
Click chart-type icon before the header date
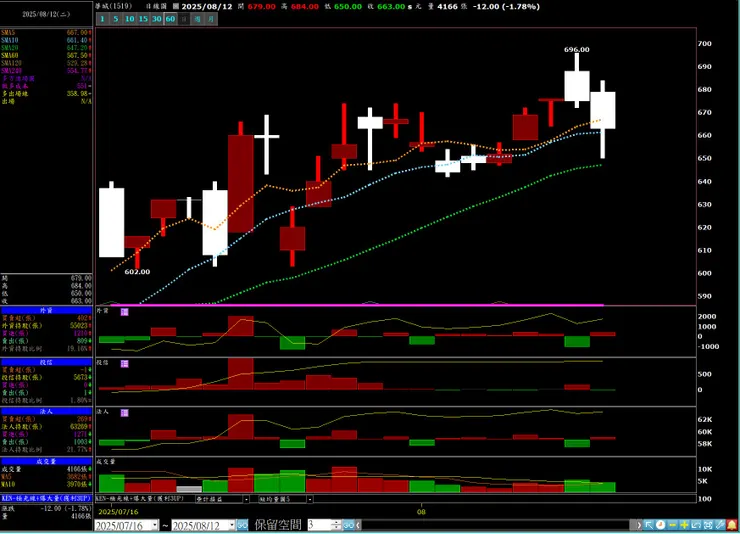pos(176,7)
